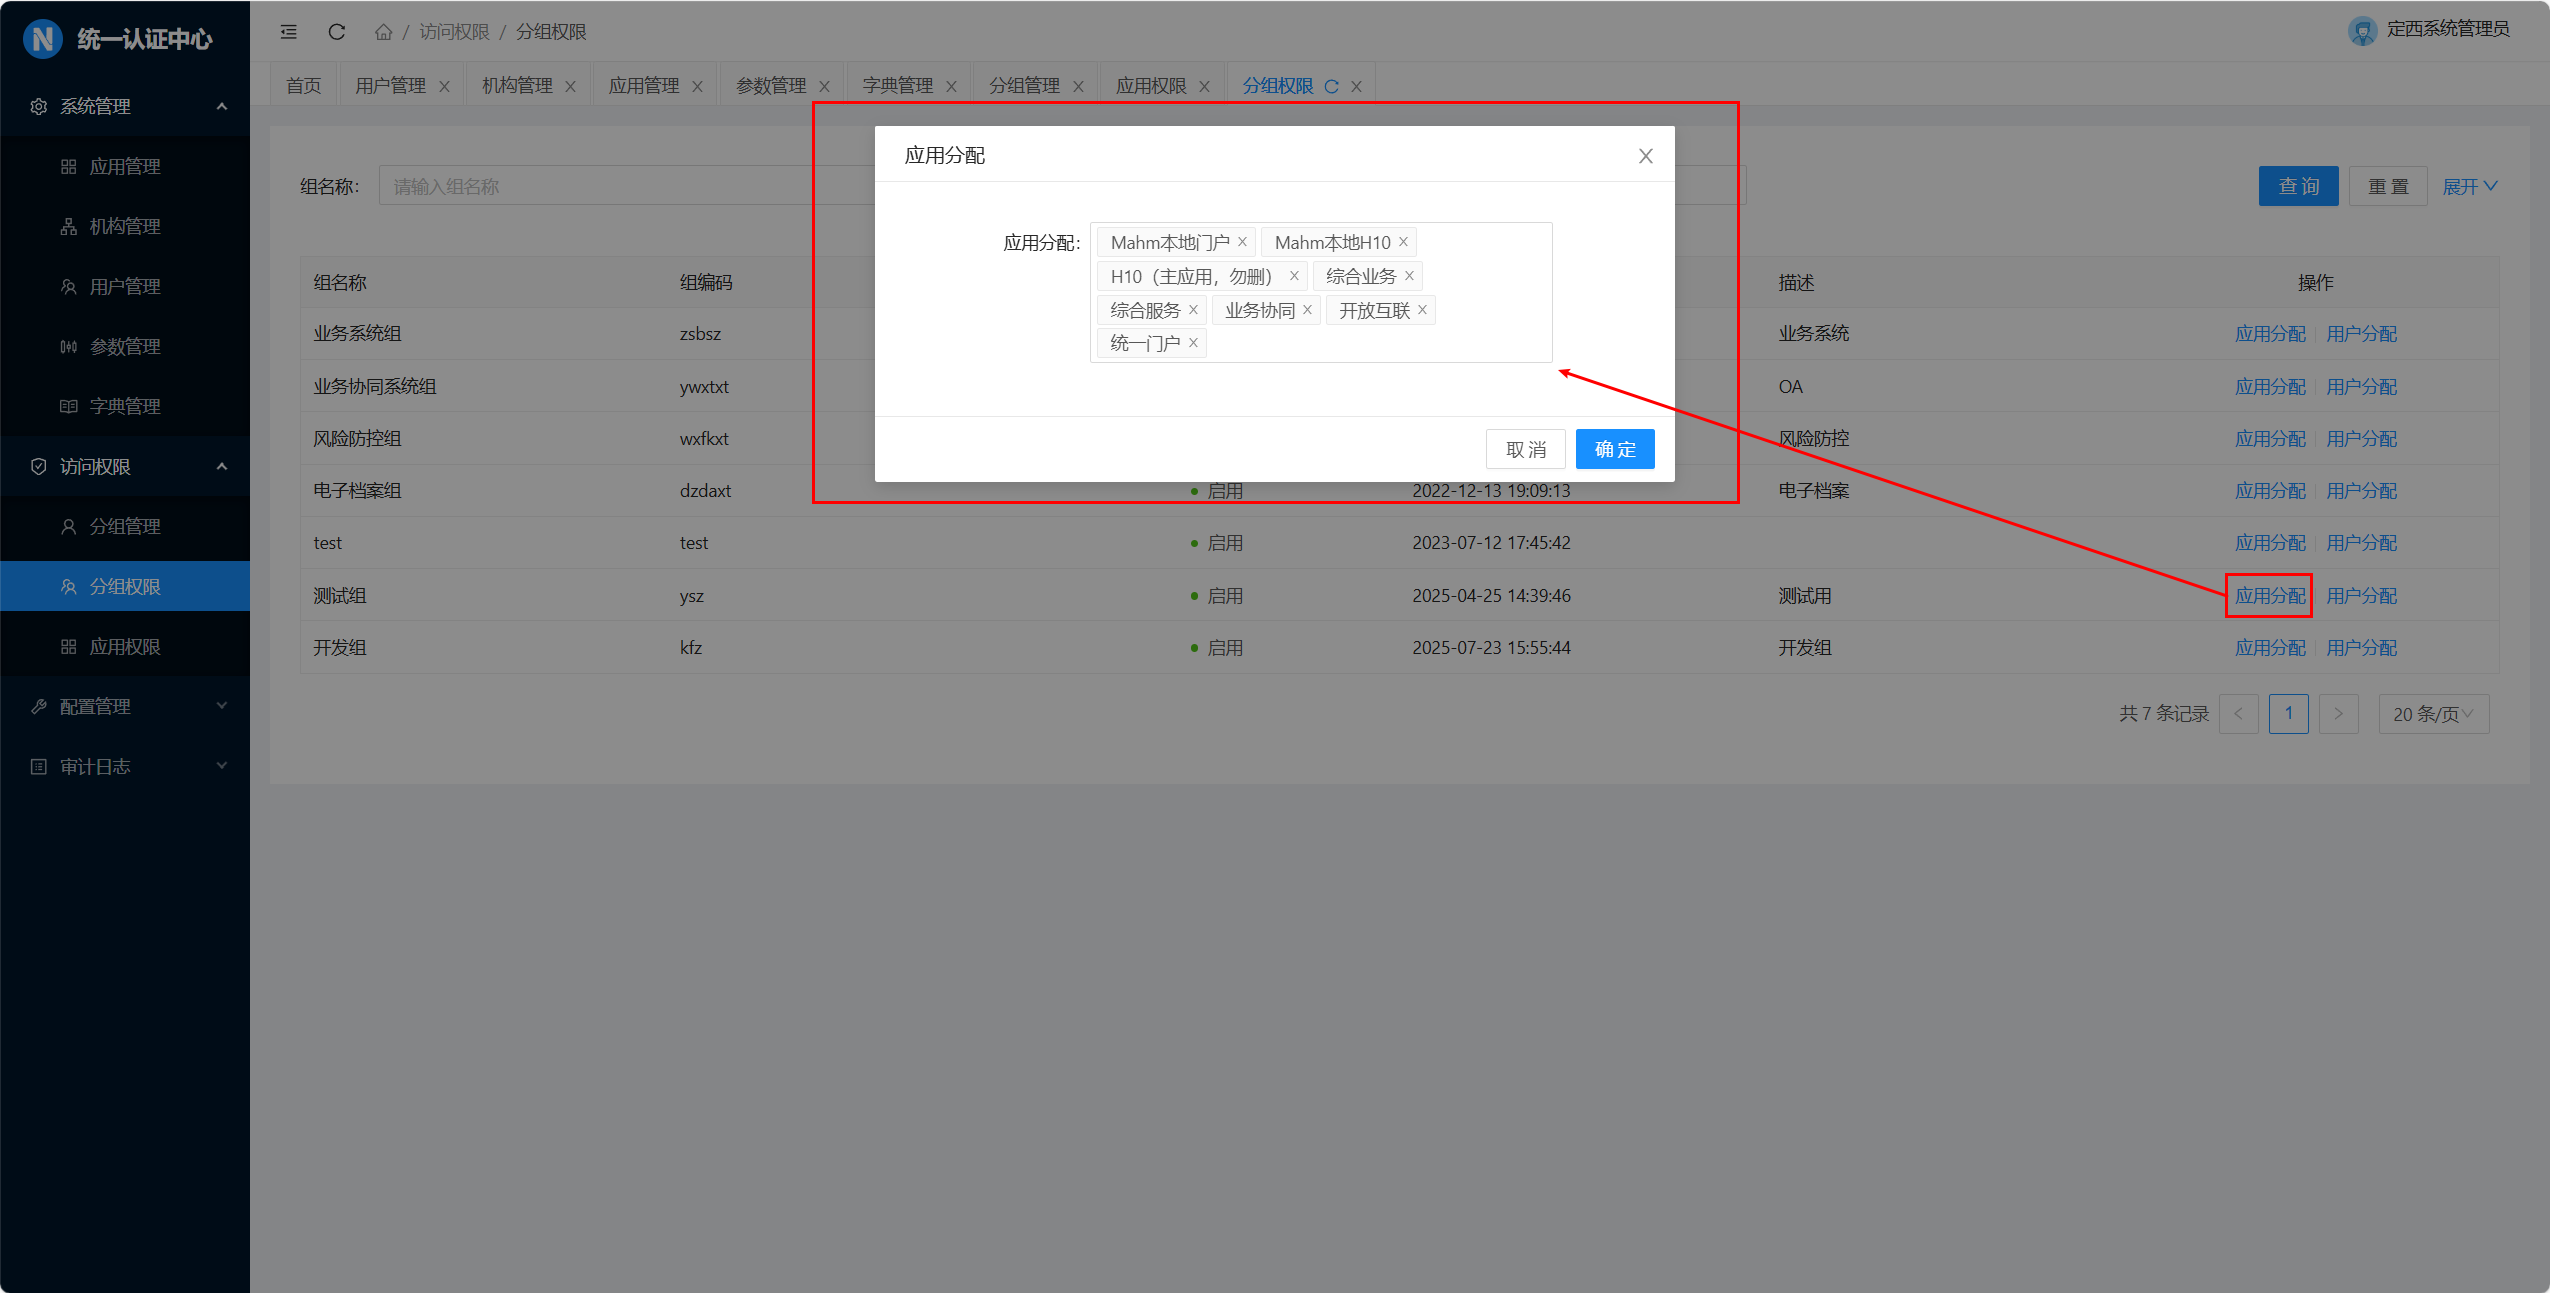
Task: Click the 取消 button in dialog
Action: 1525,449
